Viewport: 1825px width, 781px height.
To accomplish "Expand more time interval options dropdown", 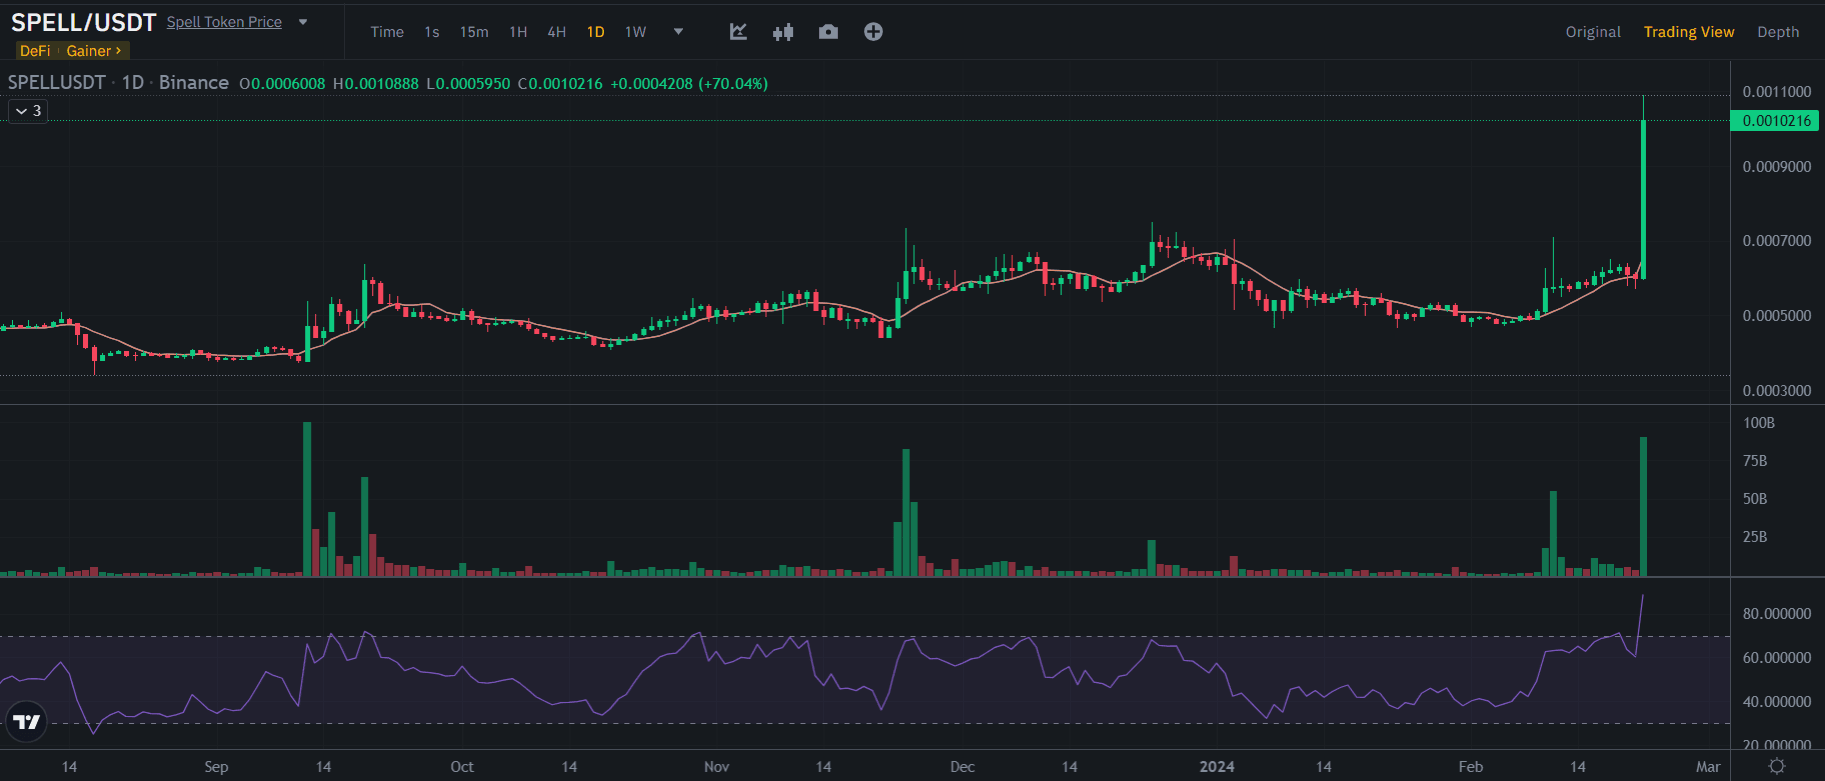I will tap(679, 32).
